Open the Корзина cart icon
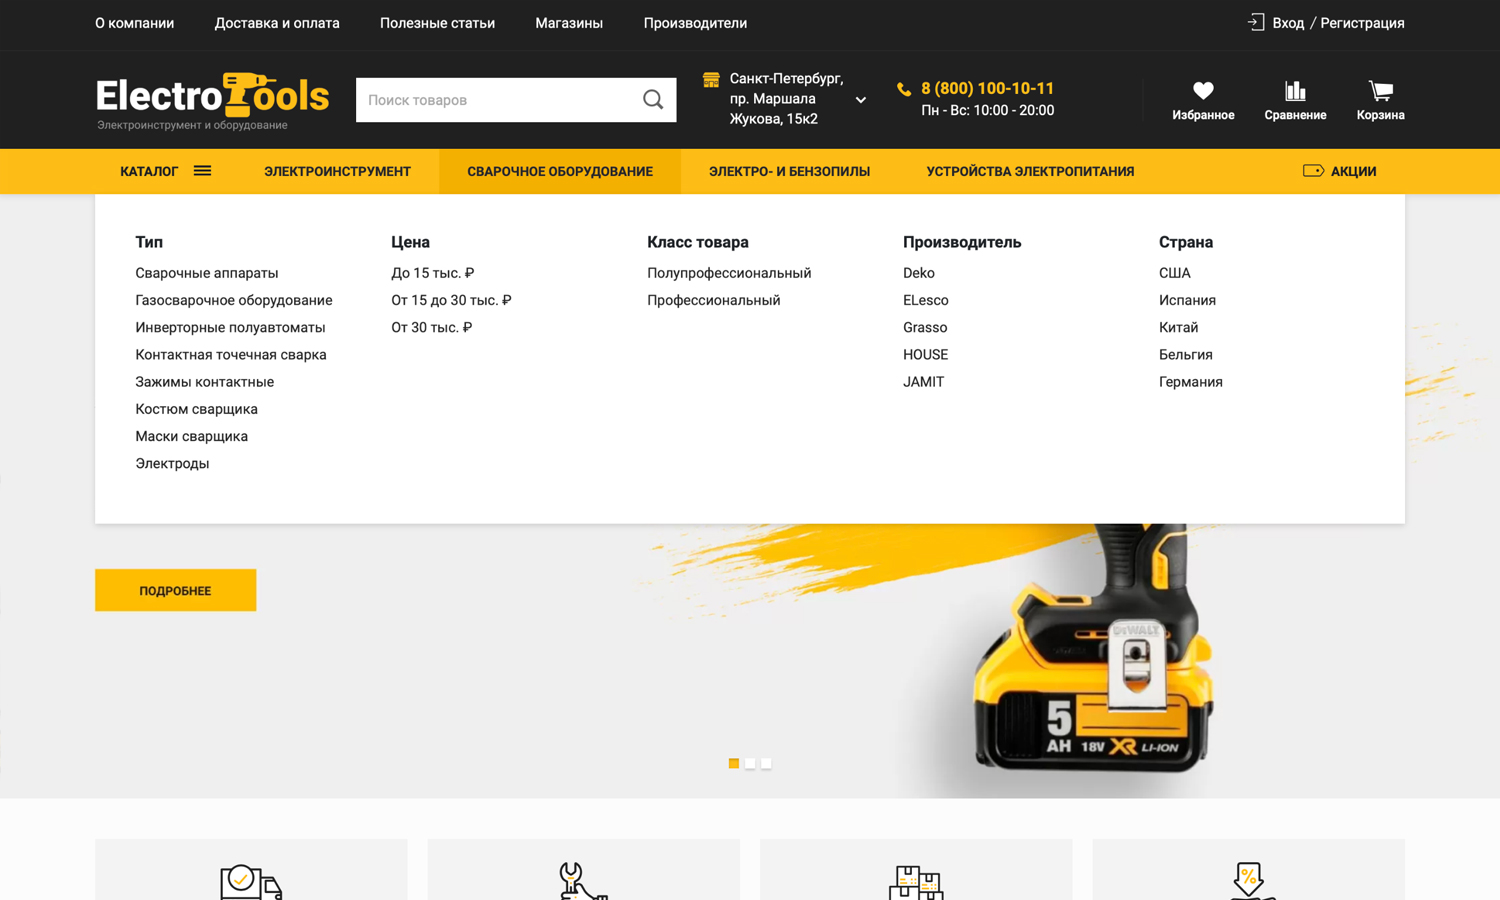 (1380, 91)
